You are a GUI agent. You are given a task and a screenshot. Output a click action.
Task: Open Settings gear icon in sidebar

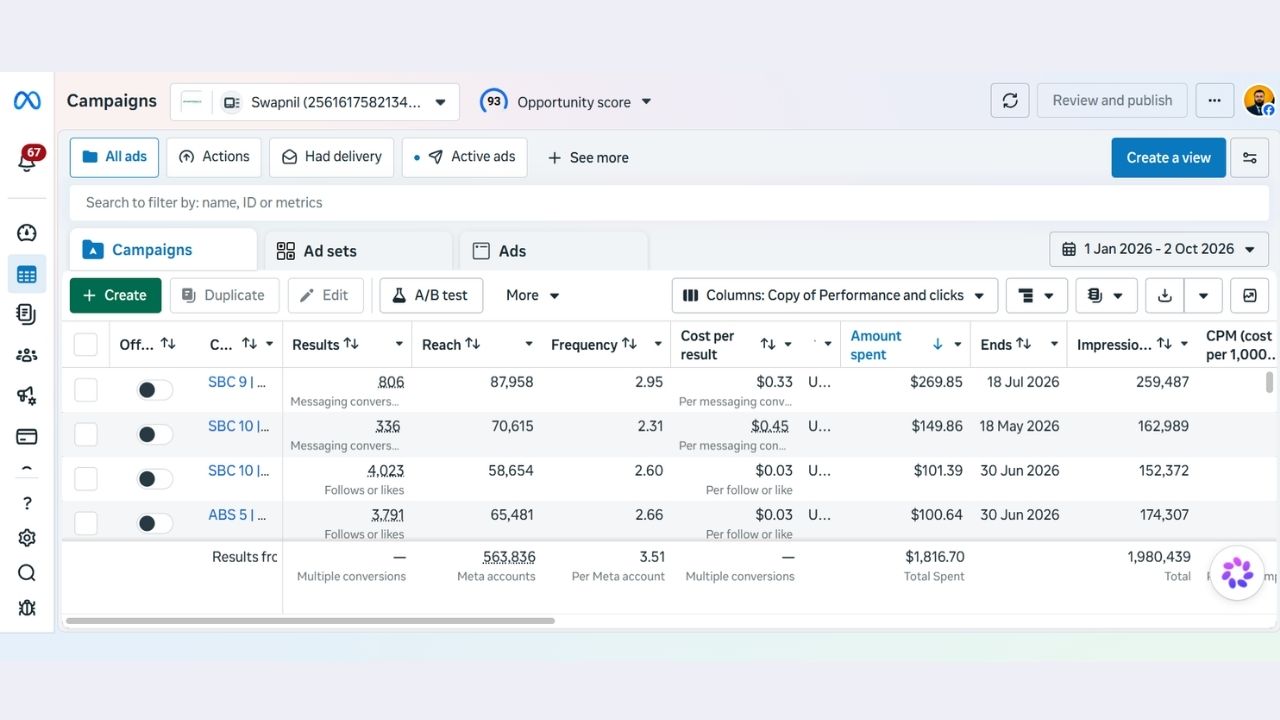pyautogui.click(x=27, y=538)
